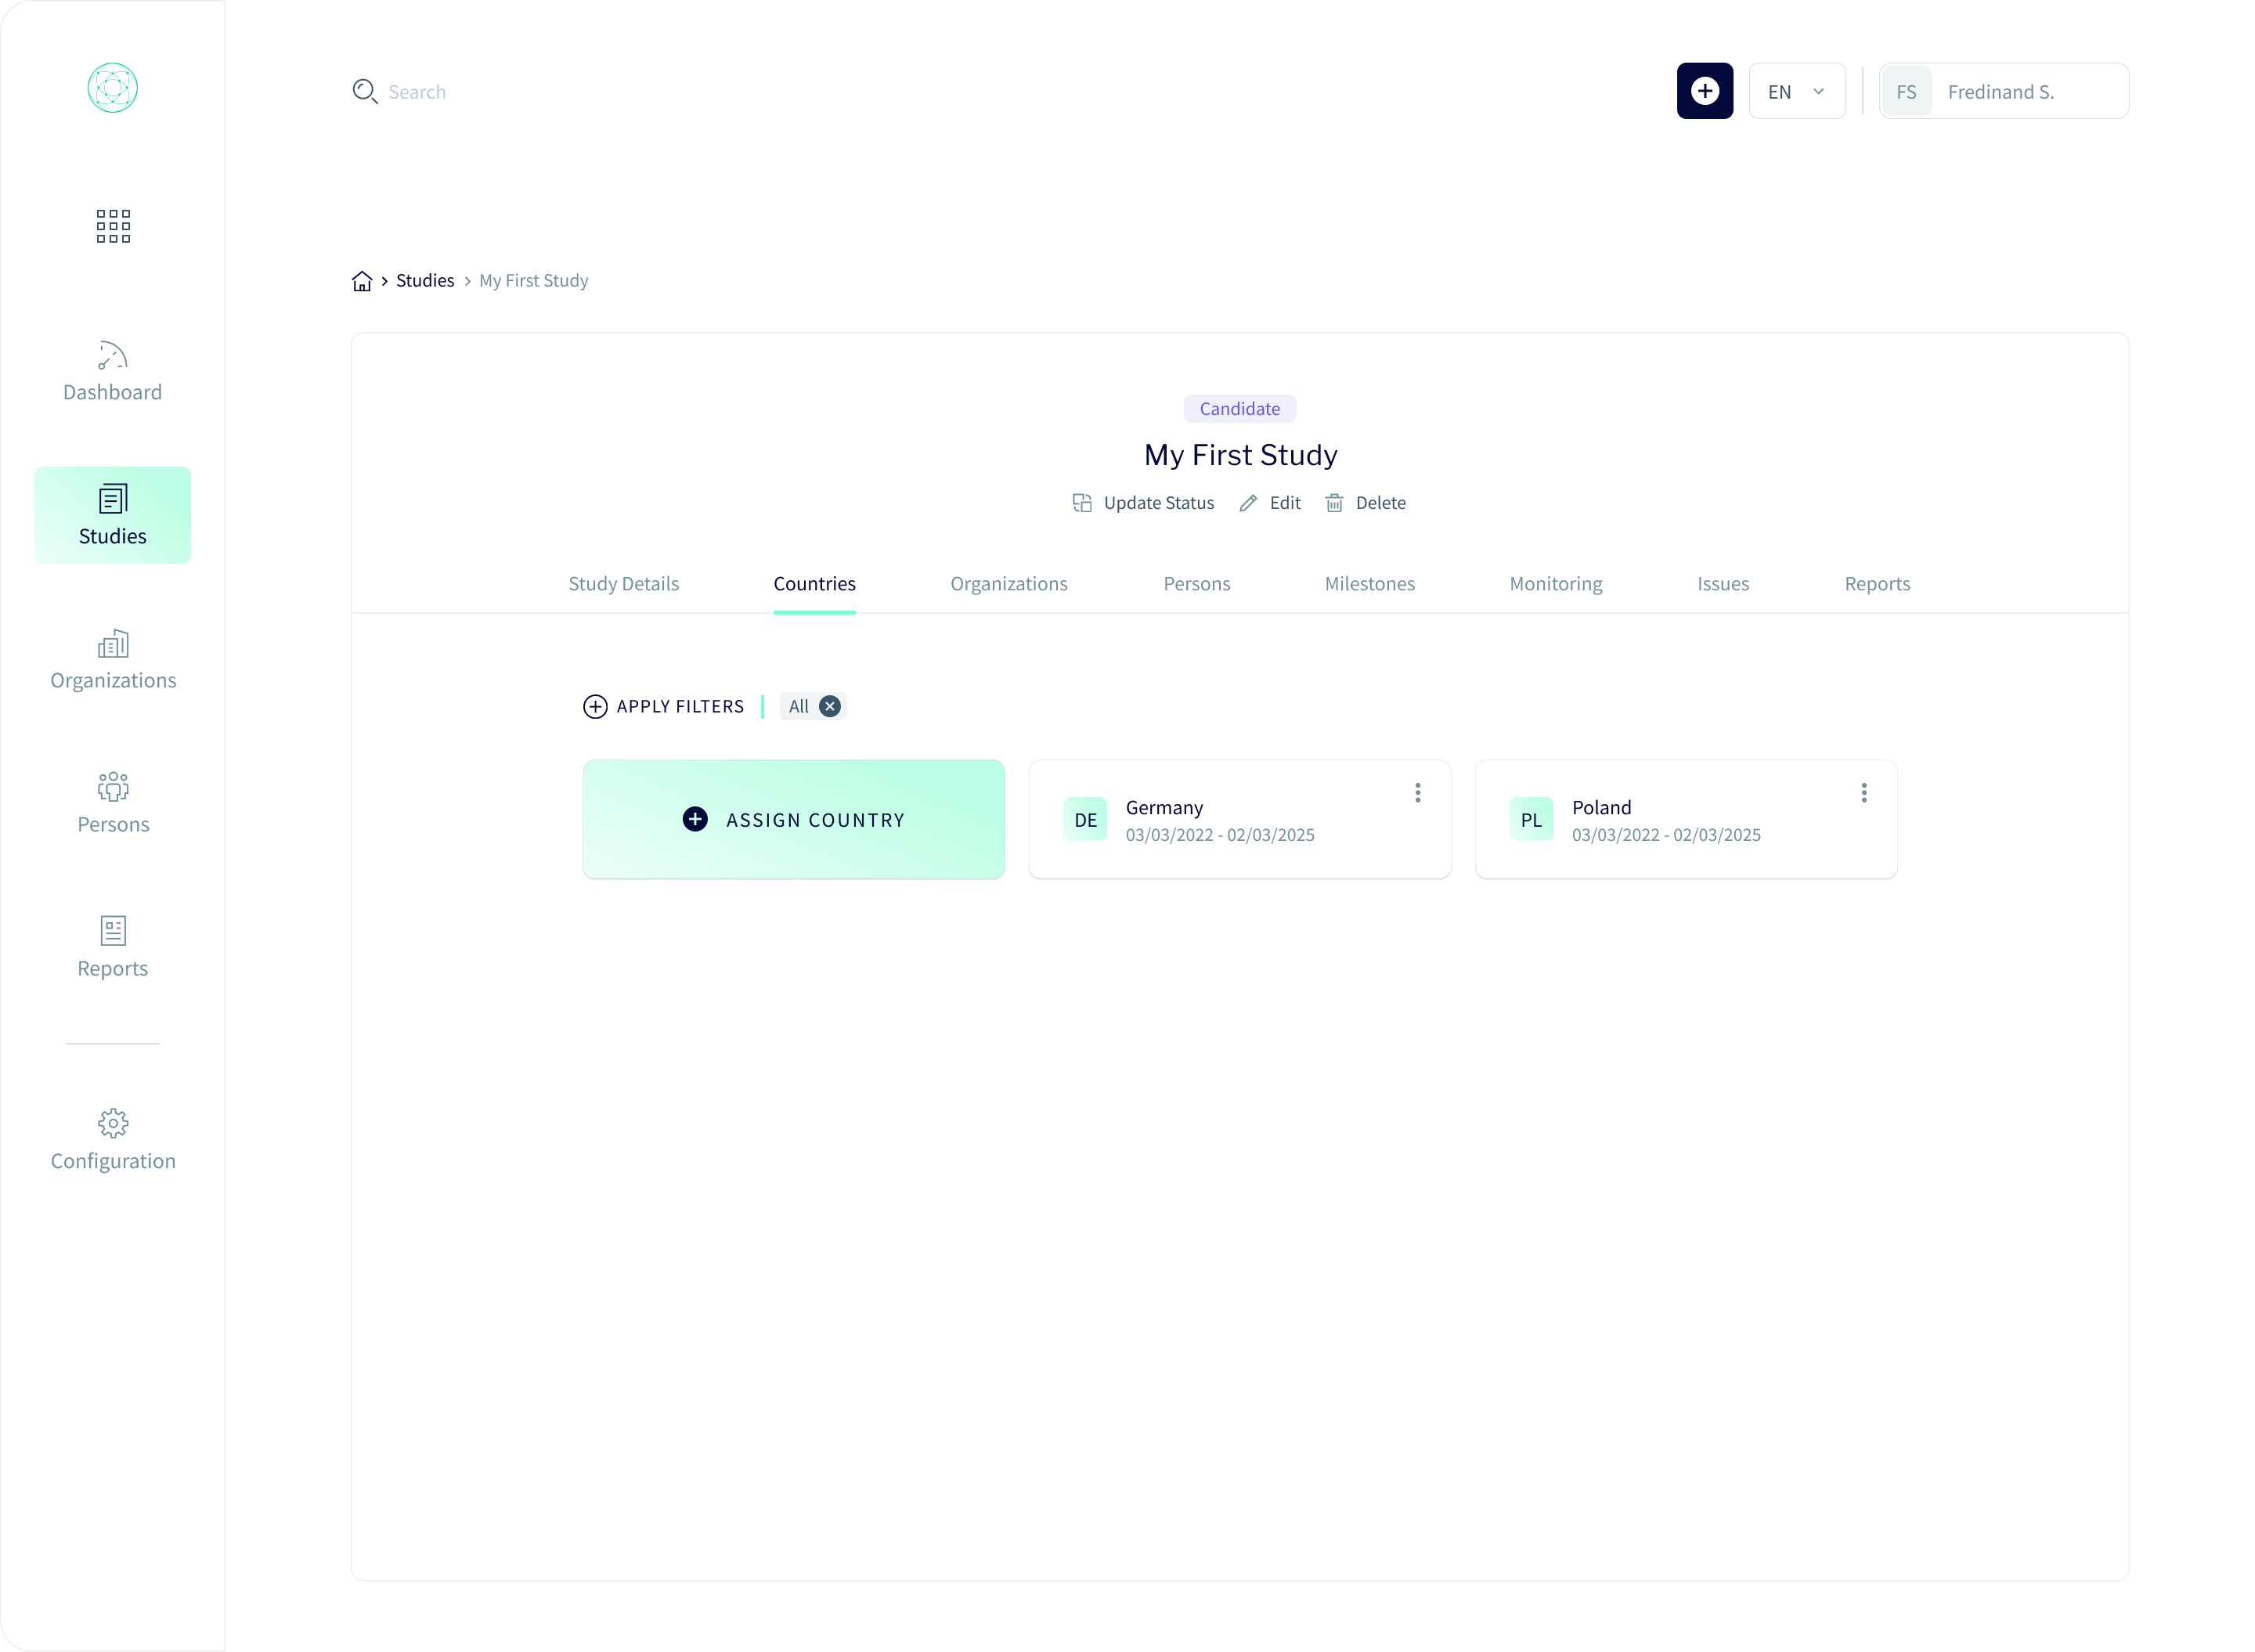
Task: Open Reports in the sidebar
Action: point(113,948)
